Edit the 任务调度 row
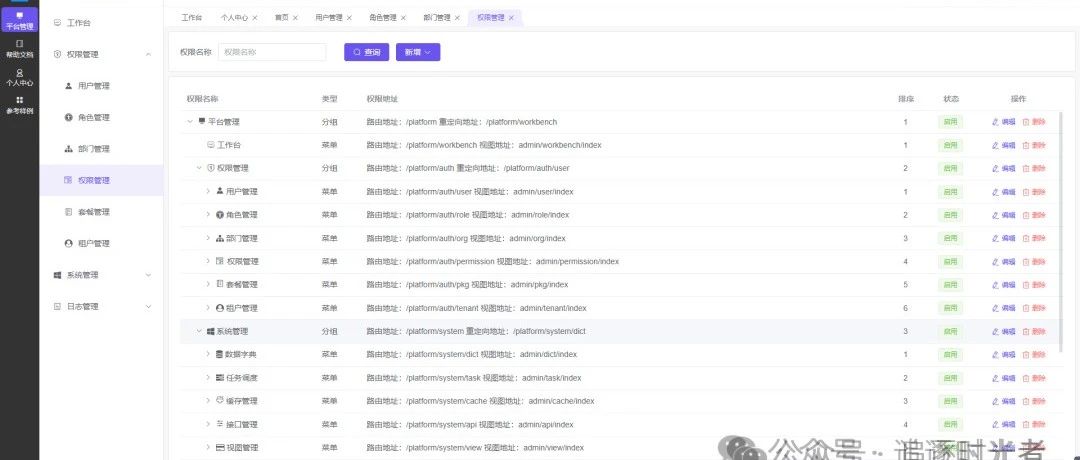 [x=1004, y=378]
